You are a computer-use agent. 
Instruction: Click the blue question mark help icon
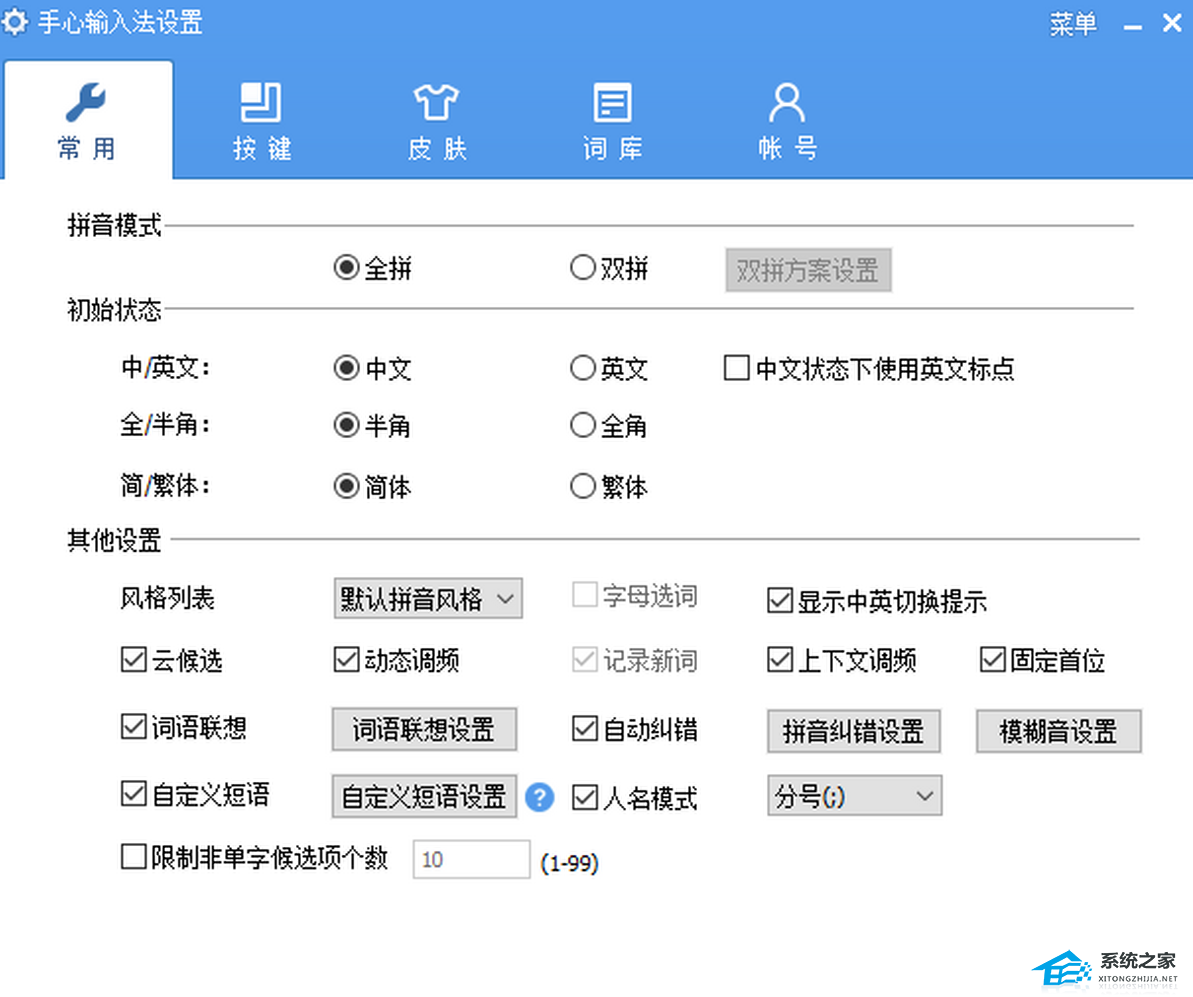(539, 798)
